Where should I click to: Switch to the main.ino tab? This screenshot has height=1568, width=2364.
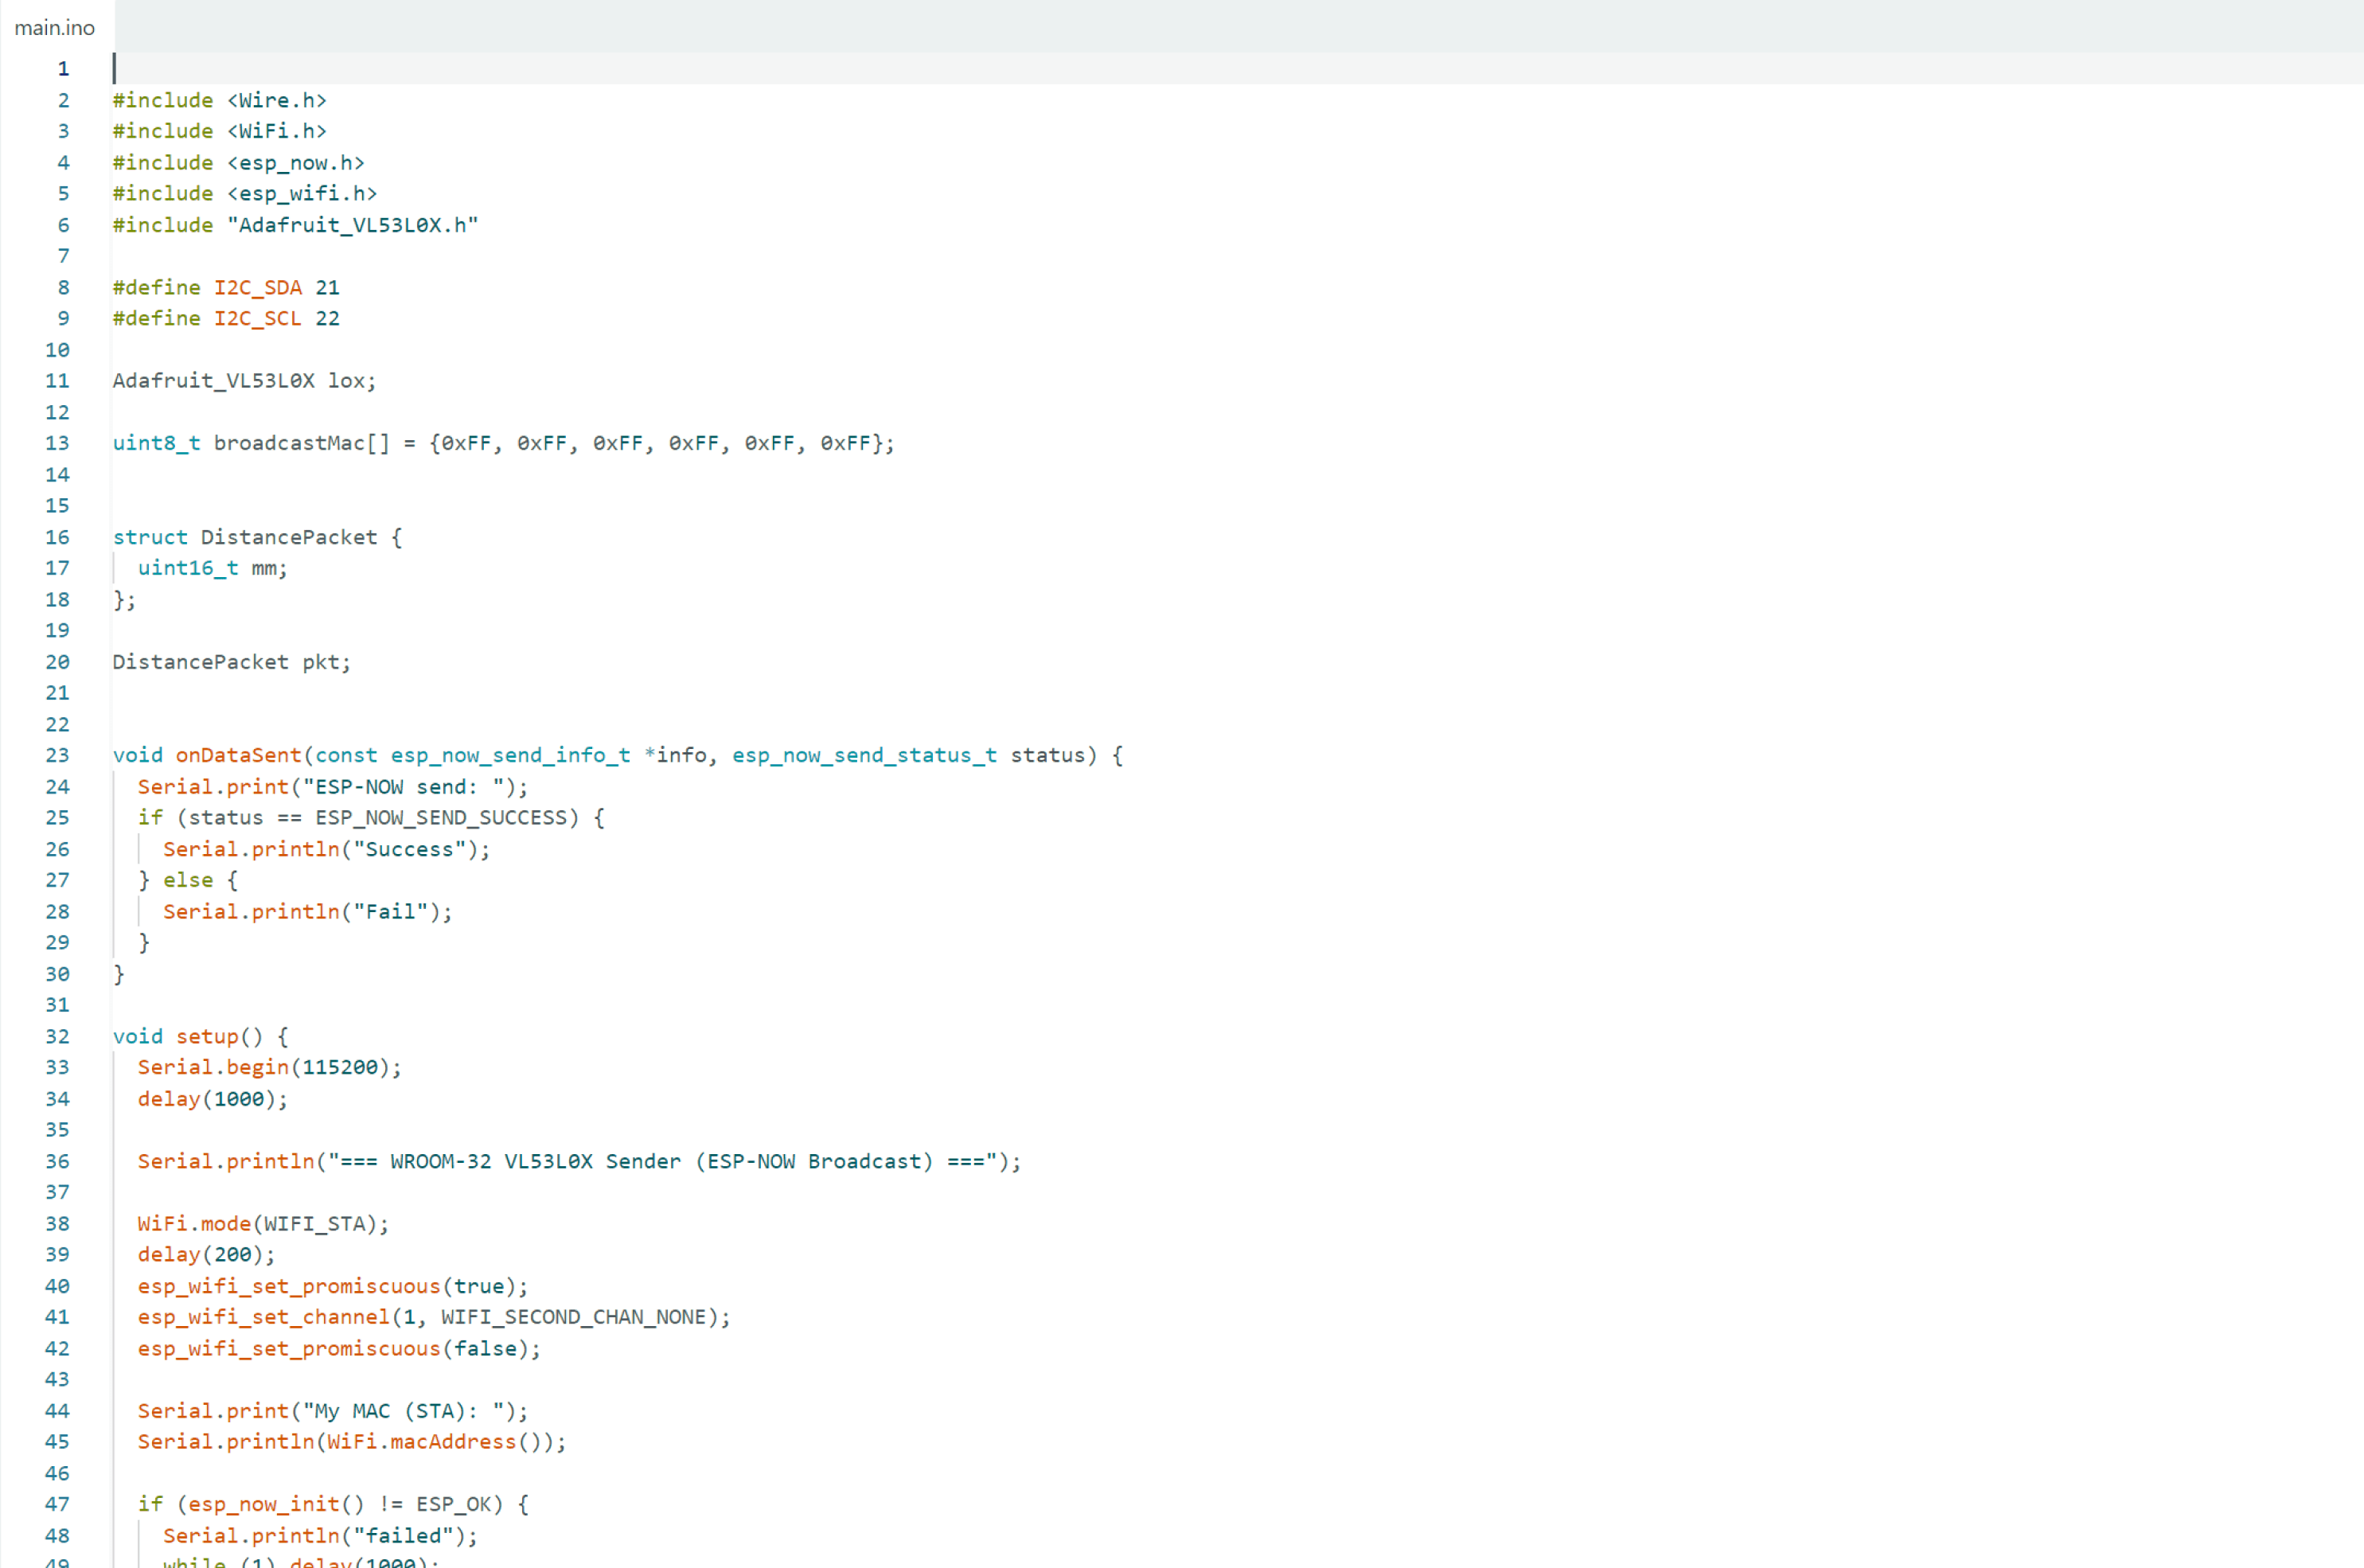click(55, 28)
